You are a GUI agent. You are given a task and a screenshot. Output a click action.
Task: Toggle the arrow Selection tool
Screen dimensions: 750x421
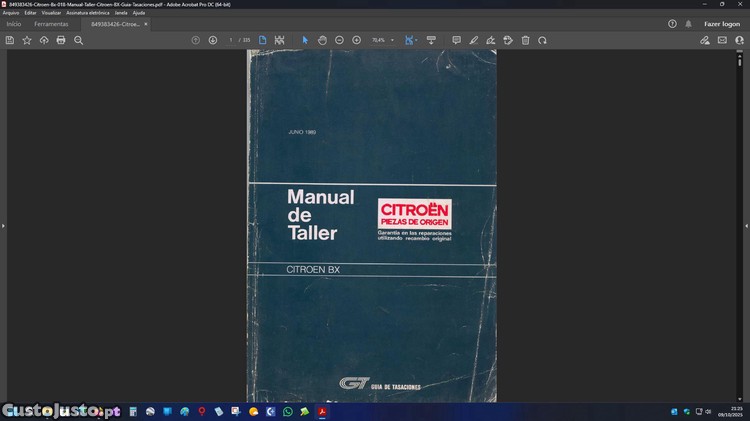[x=305, y=40]
